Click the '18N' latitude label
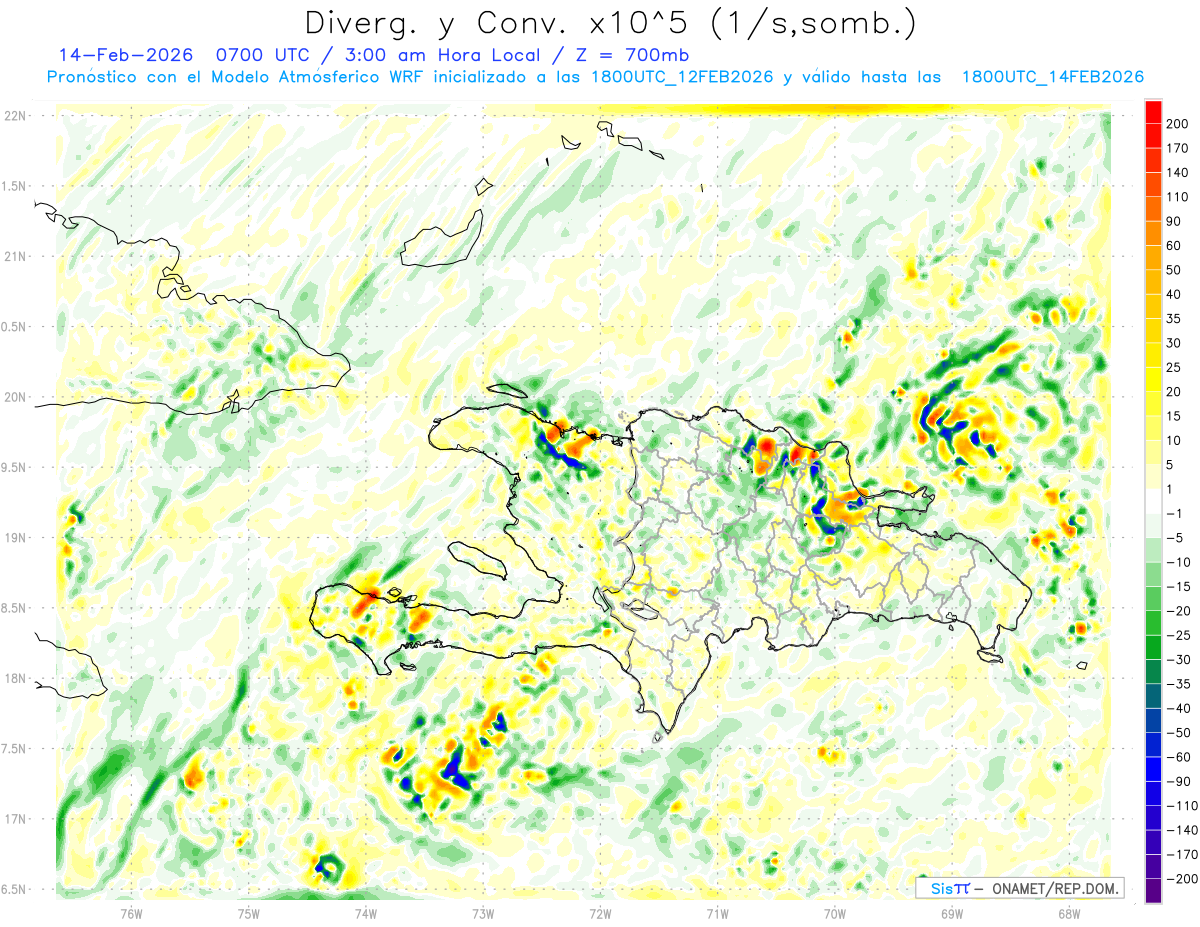The width and height of the screenshot is (1200, 927). (16, 678)
